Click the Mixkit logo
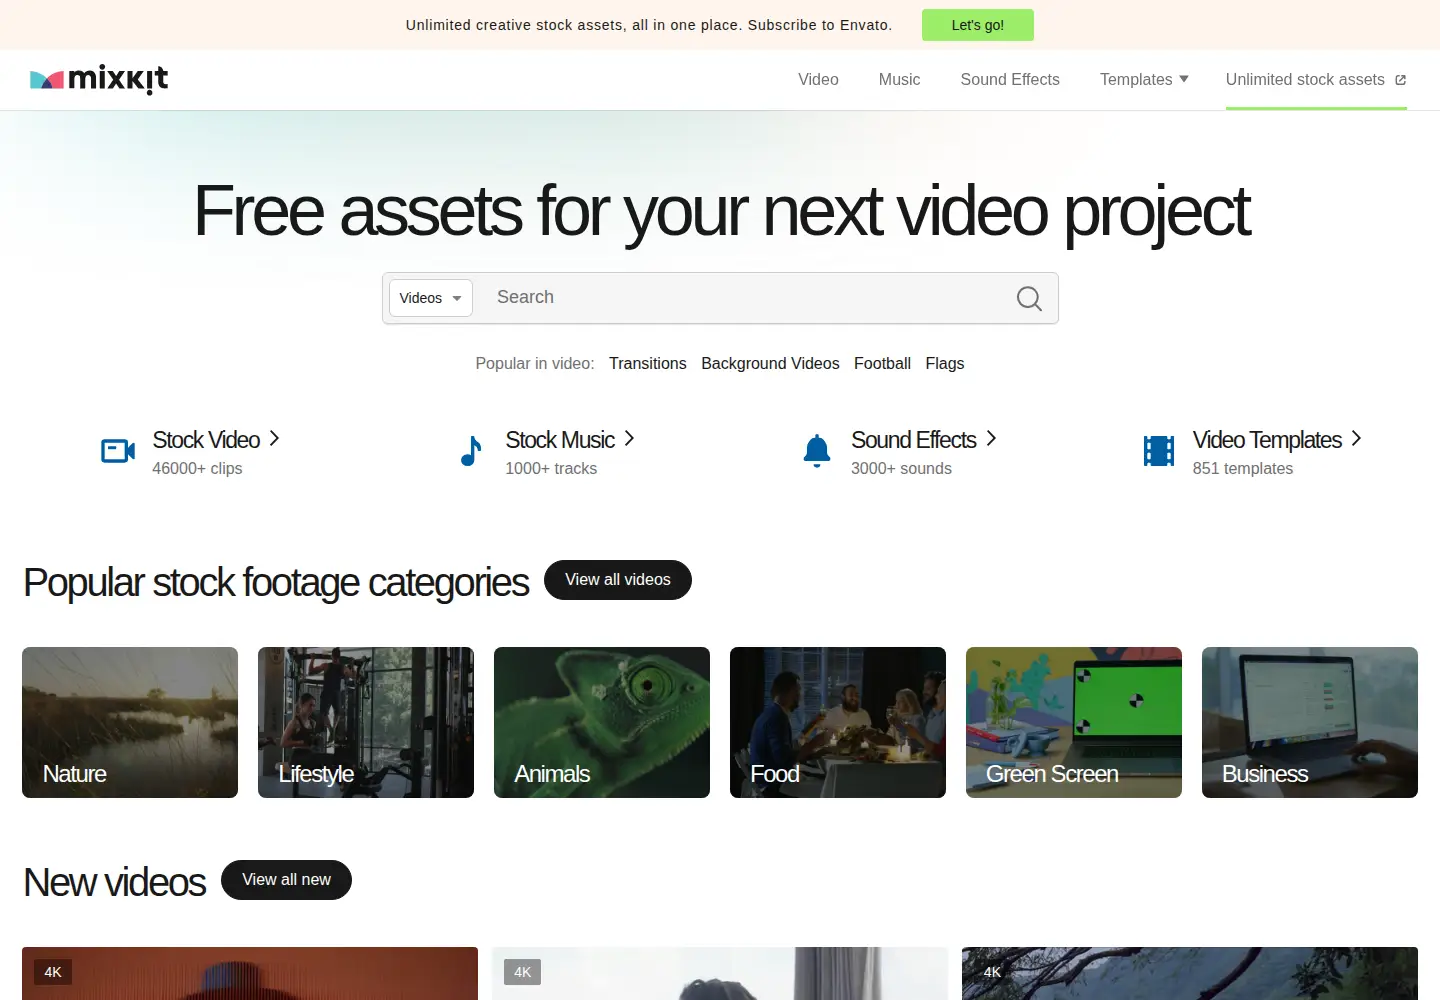This screenshot has height=1000, width=1440. coord(99,80)
